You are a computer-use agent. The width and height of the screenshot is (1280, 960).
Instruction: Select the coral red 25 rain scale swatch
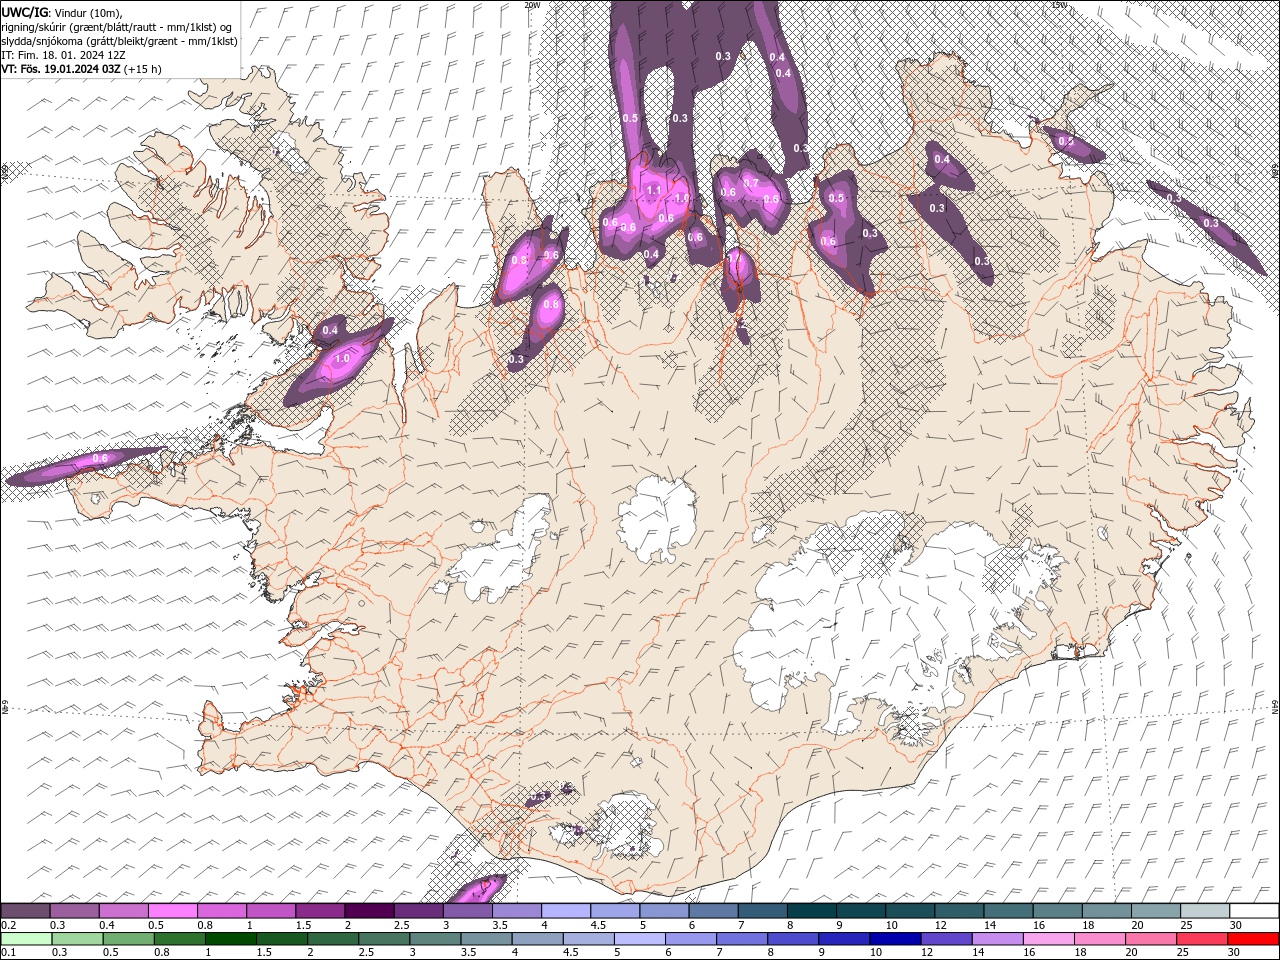click(1201, 939)
